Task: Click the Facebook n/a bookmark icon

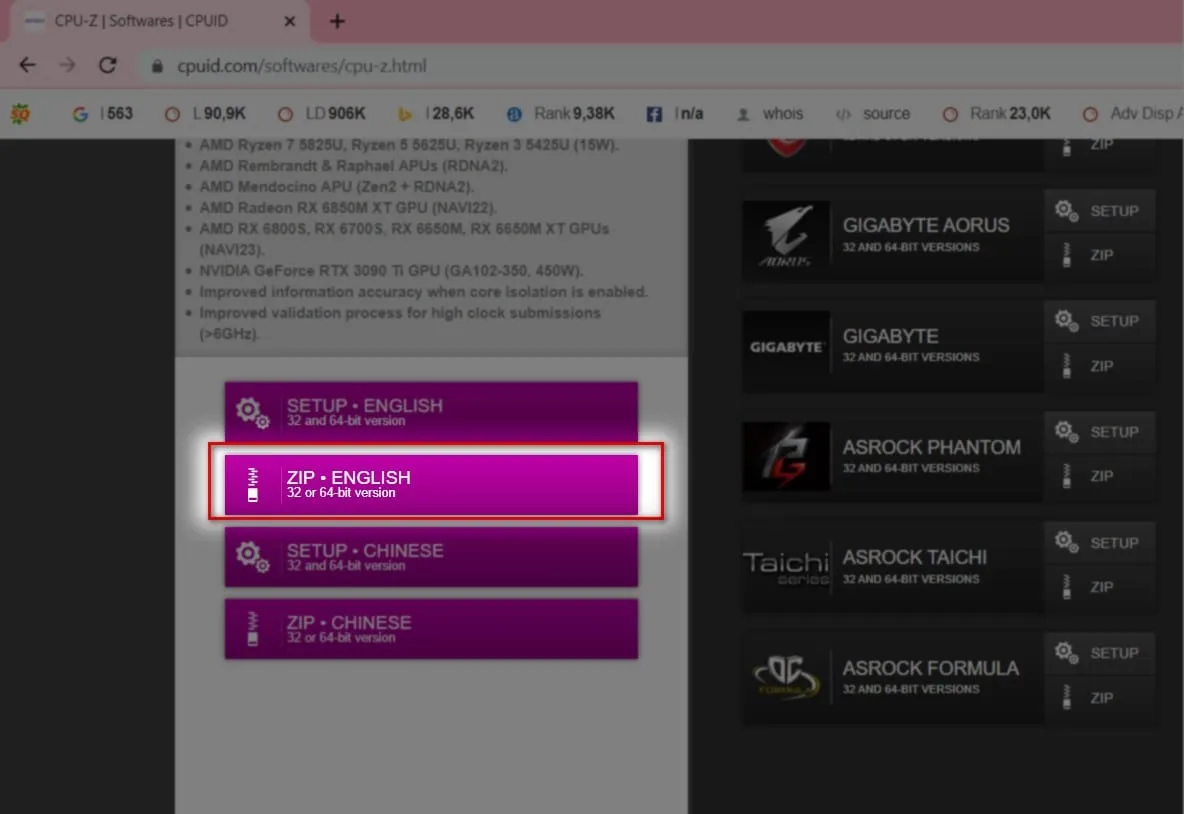Action: (x=654, y=113)
